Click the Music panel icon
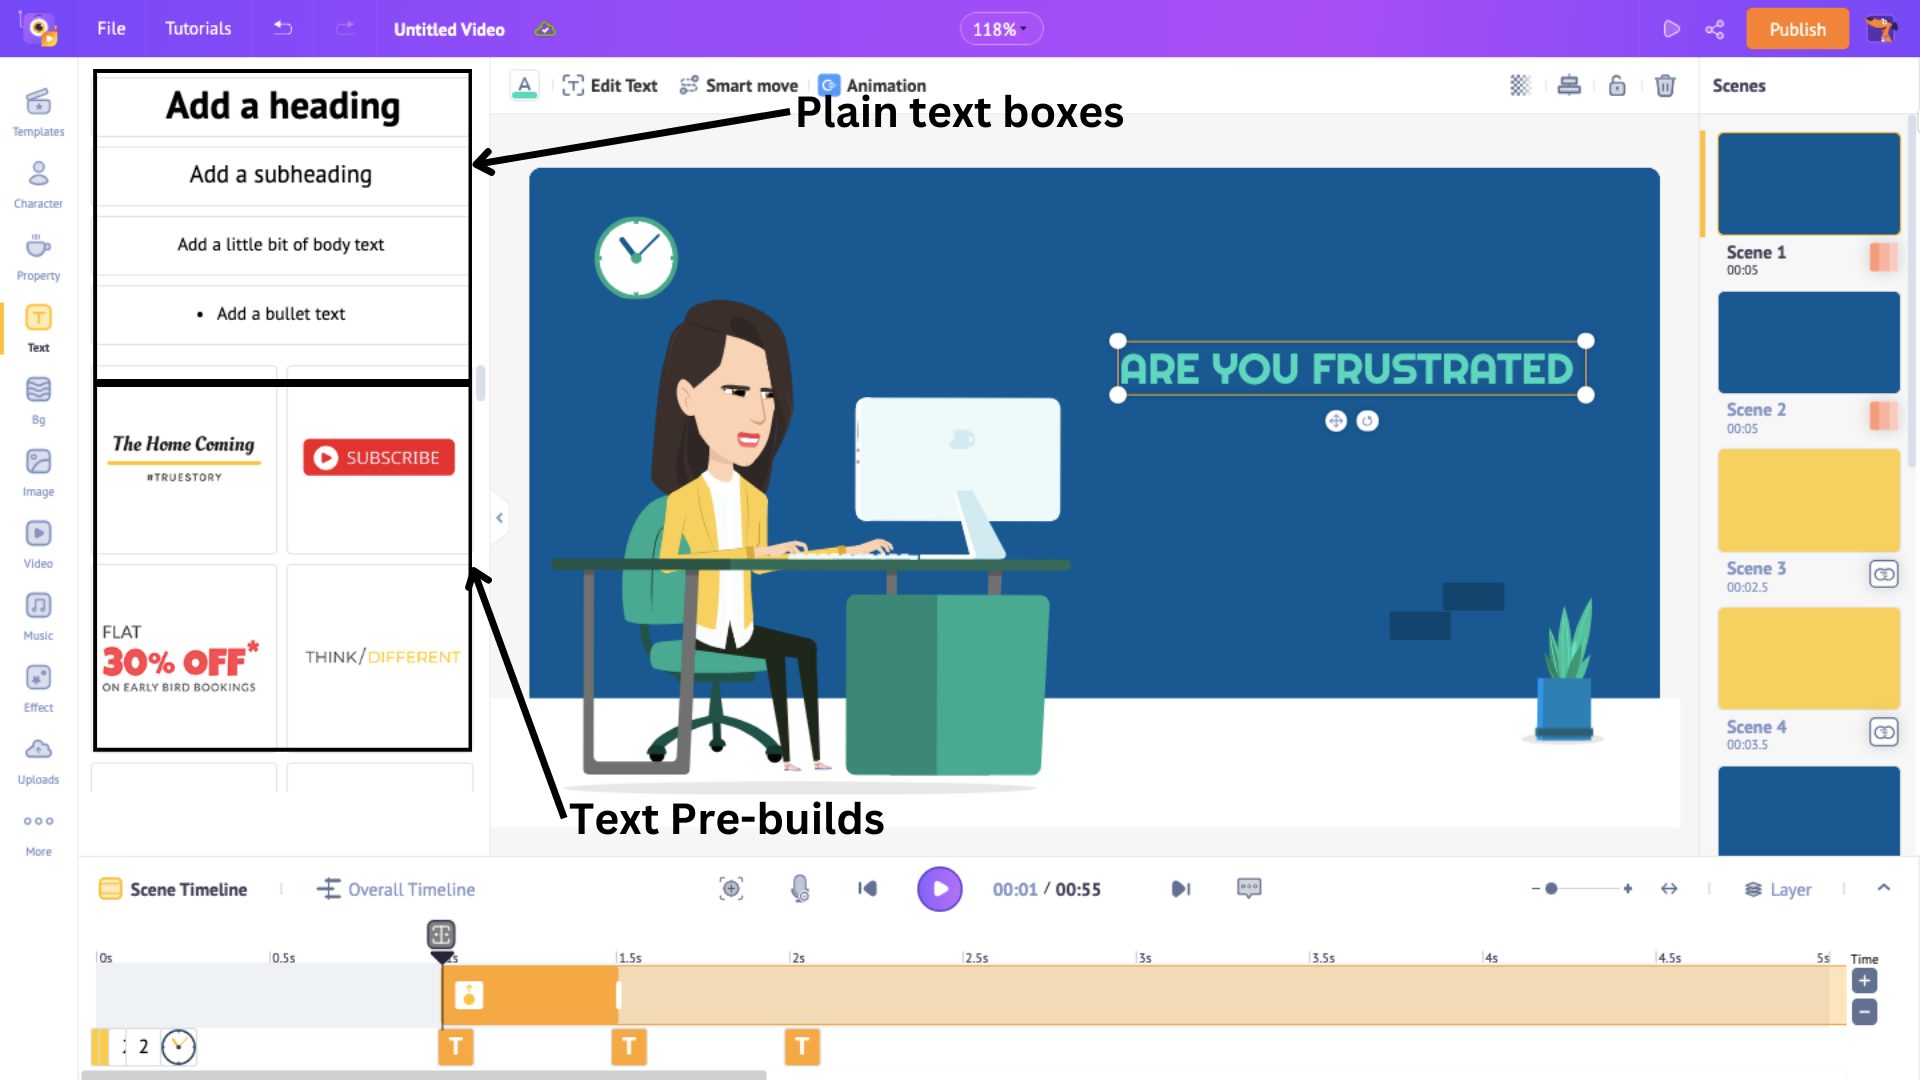Screen dimensions: 1920x1080 point(37,605)
